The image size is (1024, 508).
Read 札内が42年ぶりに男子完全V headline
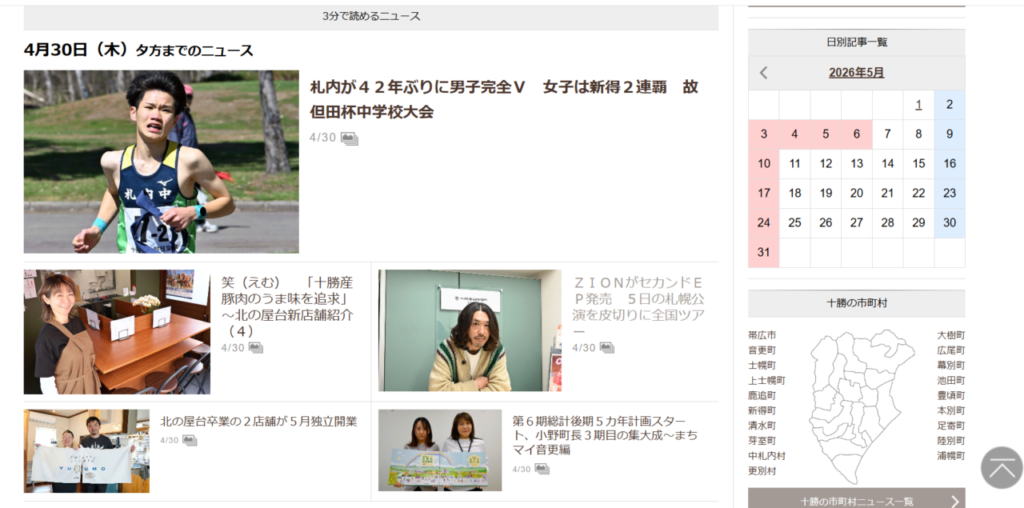pyautogui.click(x=504, y=99)
